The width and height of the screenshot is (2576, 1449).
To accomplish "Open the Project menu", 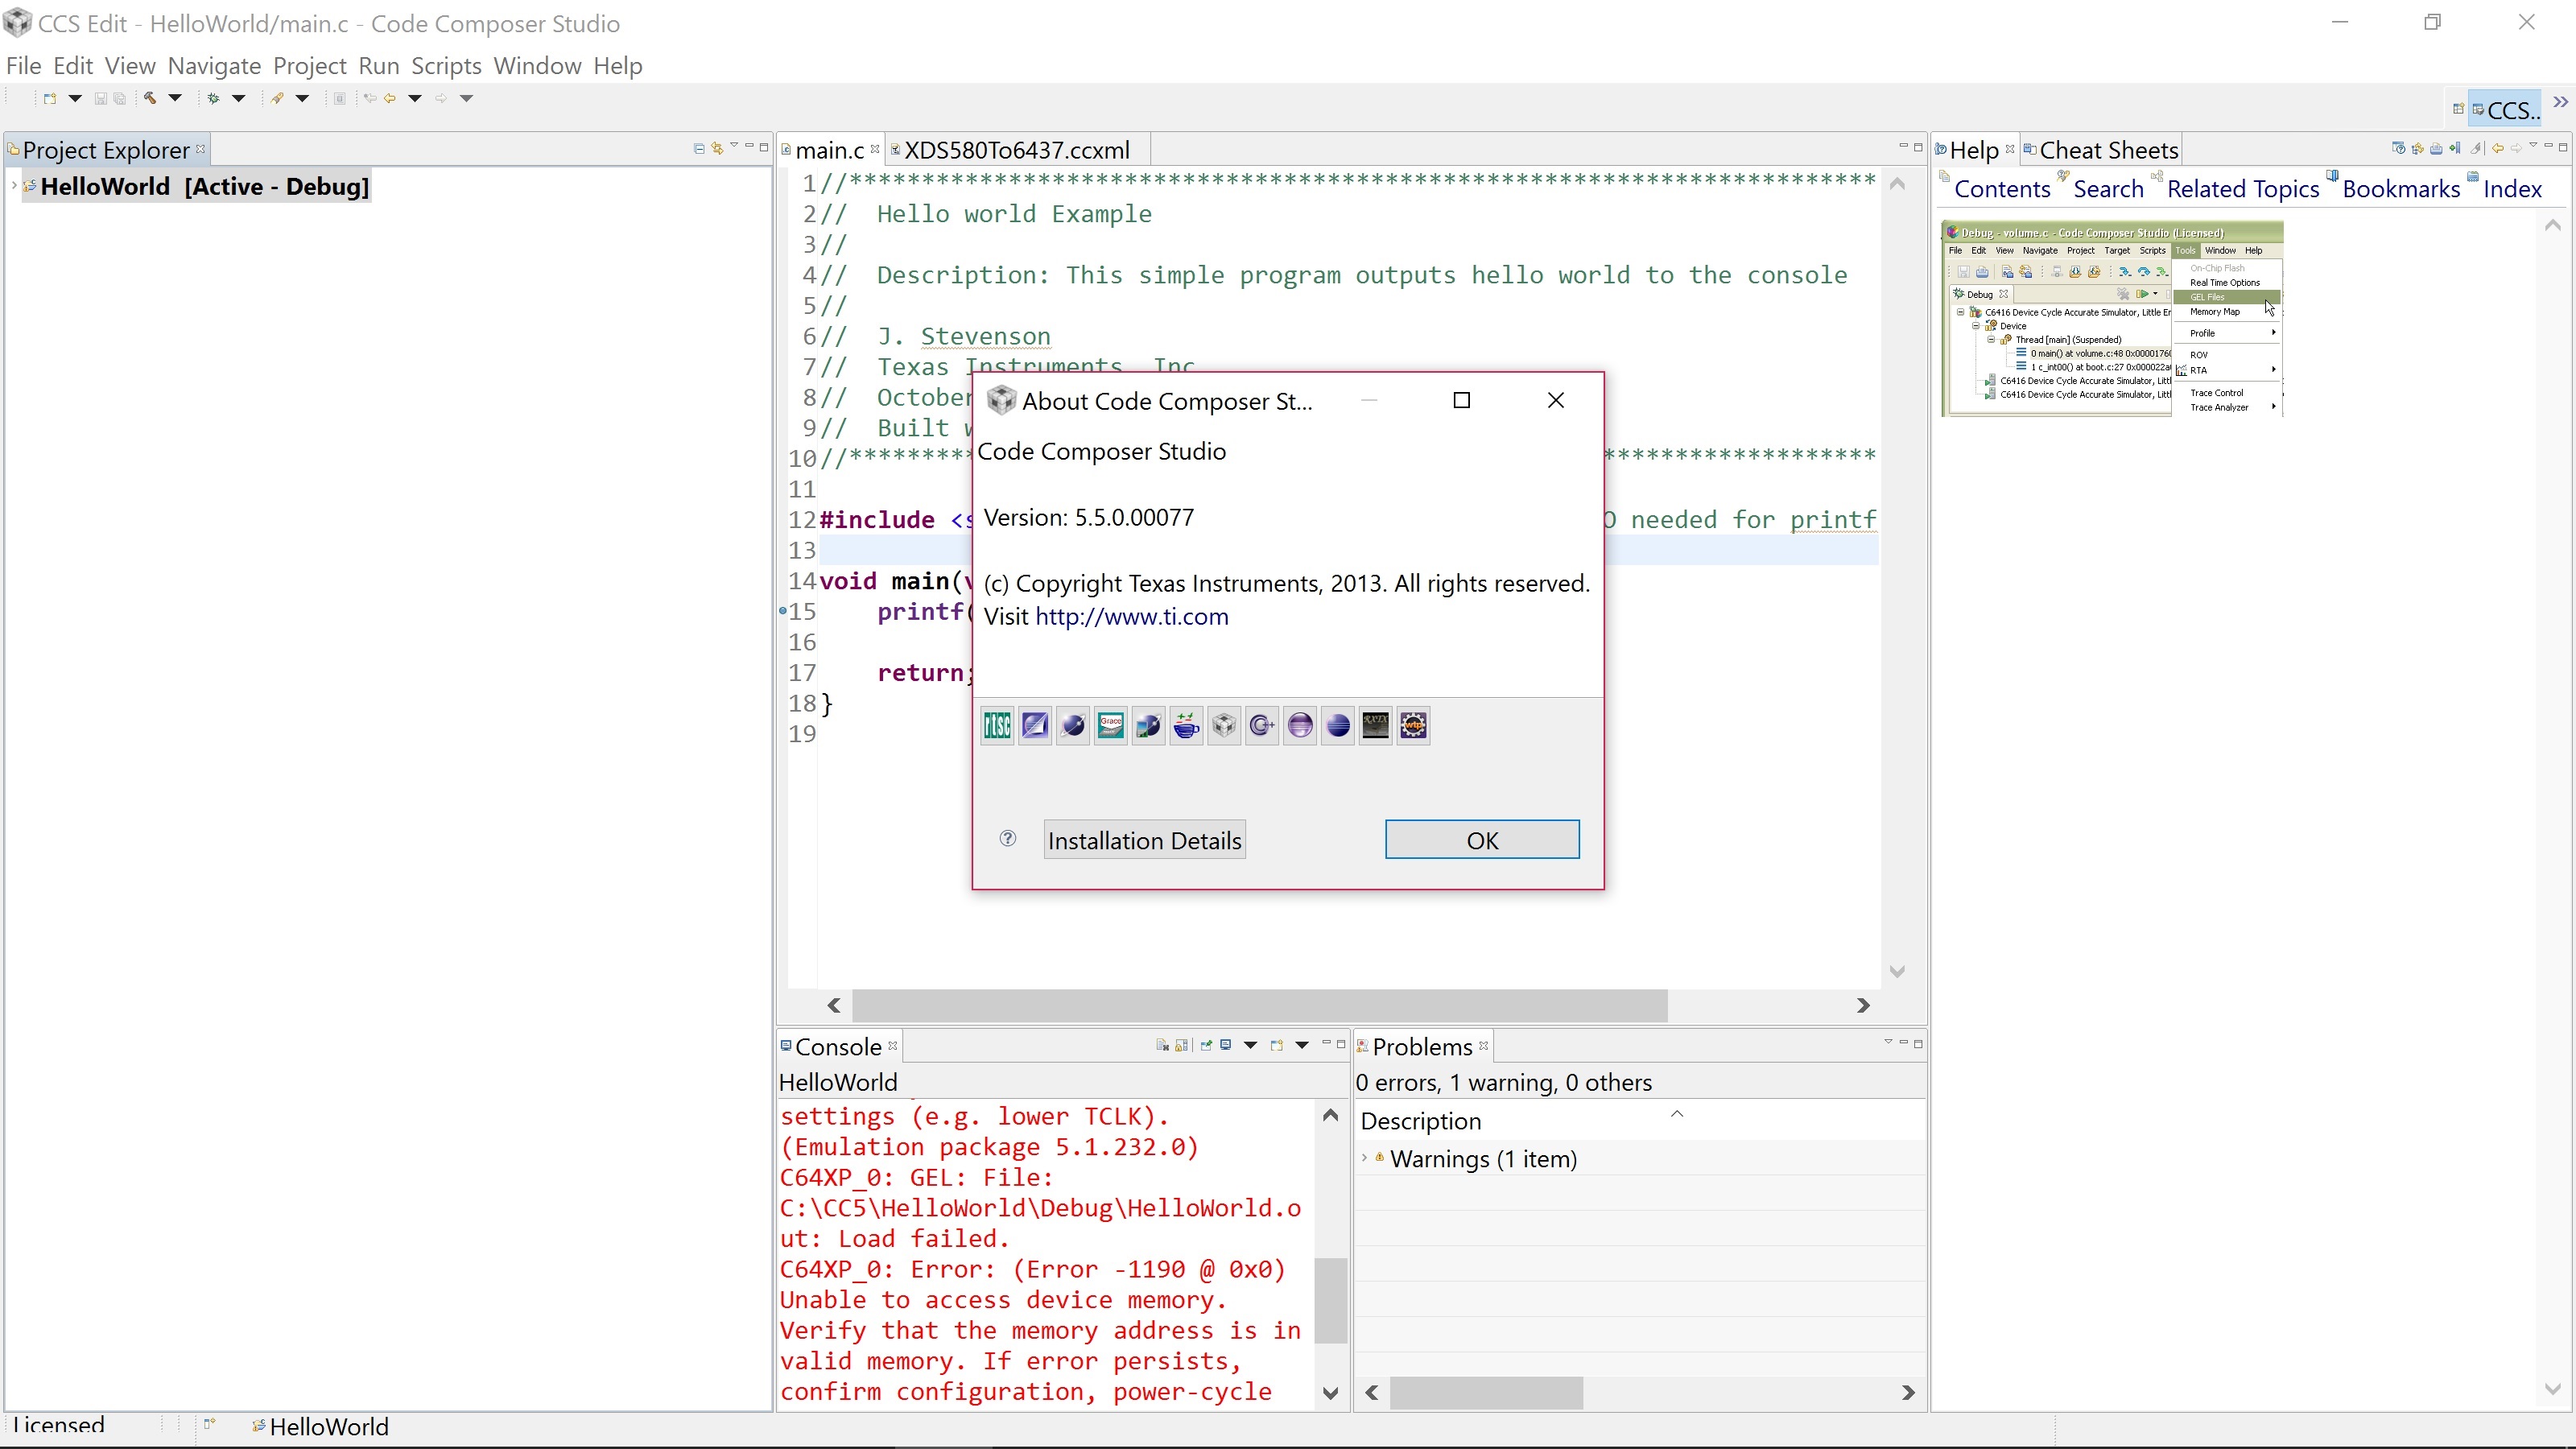I will pyautogui.click(x=309, y=66).
